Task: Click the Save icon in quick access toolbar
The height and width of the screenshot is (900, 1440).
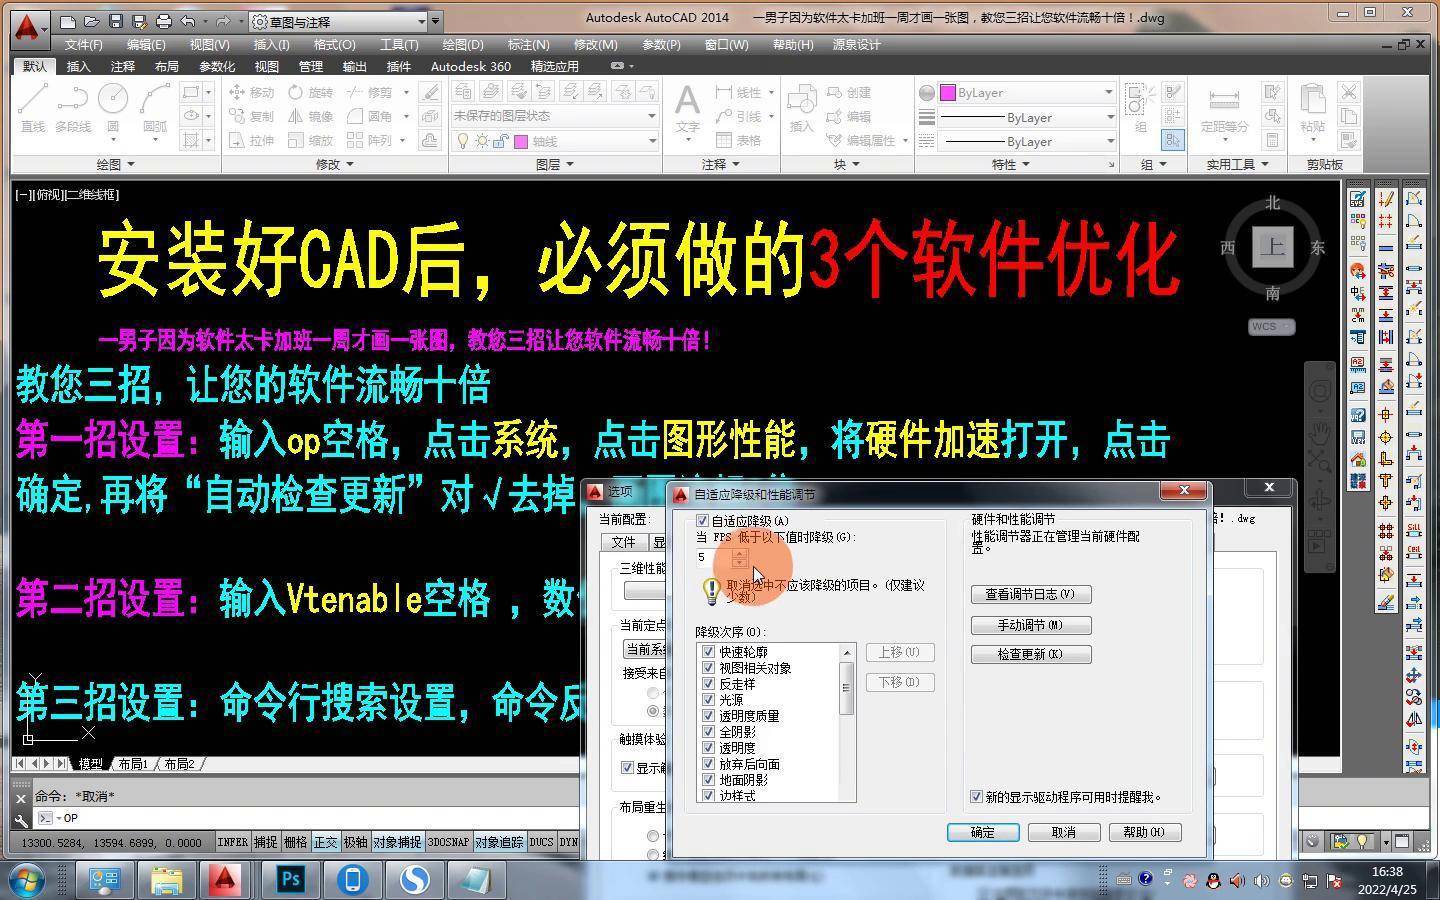Action: 116,21
